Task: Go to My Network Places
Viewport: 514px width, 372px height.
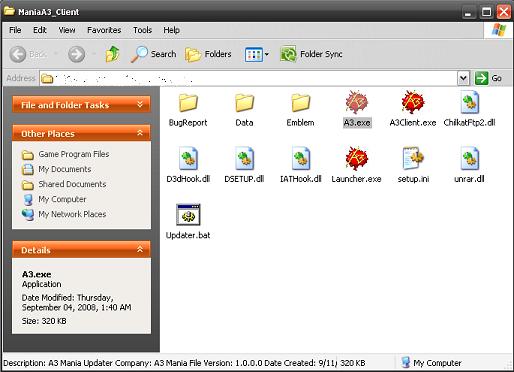Action: [x=72, y=214]
